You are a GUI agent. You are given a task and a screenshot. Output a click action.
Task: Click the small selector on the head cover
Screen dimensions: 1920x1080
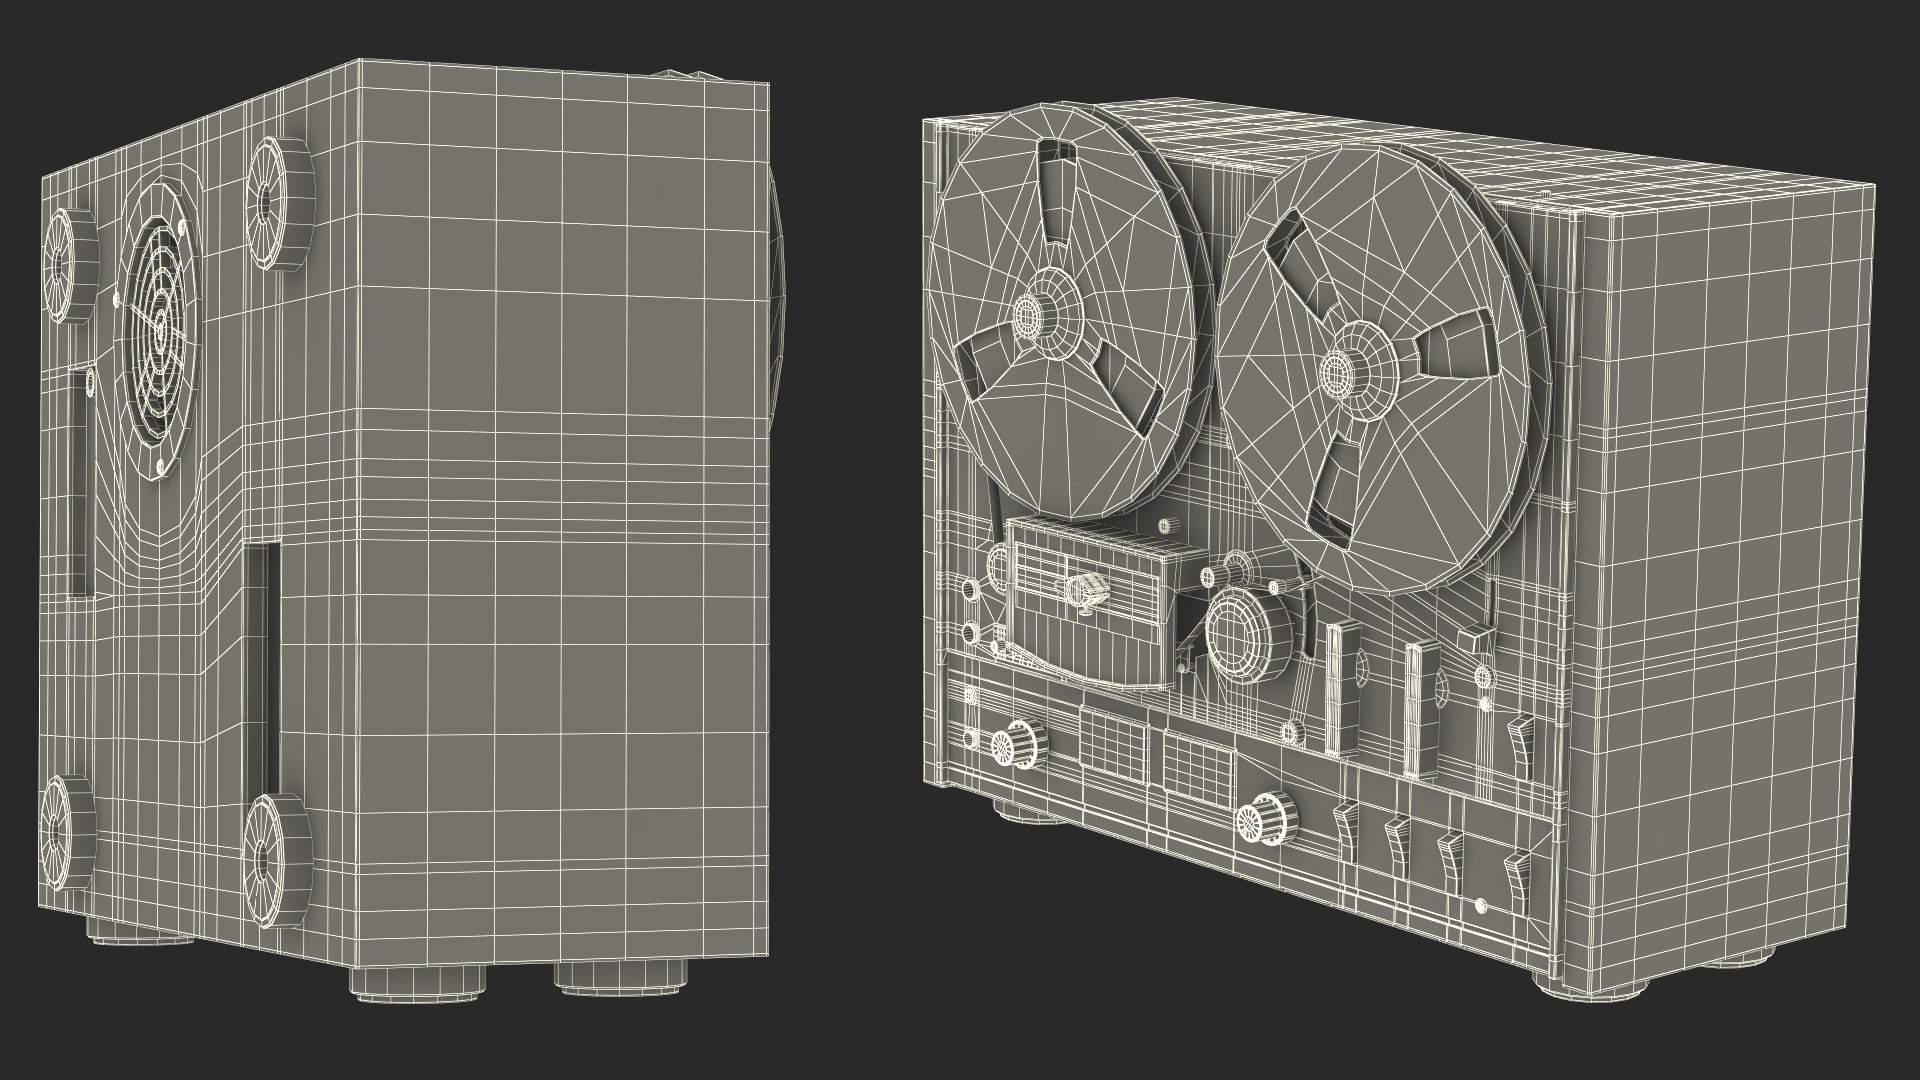[1085, 590]
